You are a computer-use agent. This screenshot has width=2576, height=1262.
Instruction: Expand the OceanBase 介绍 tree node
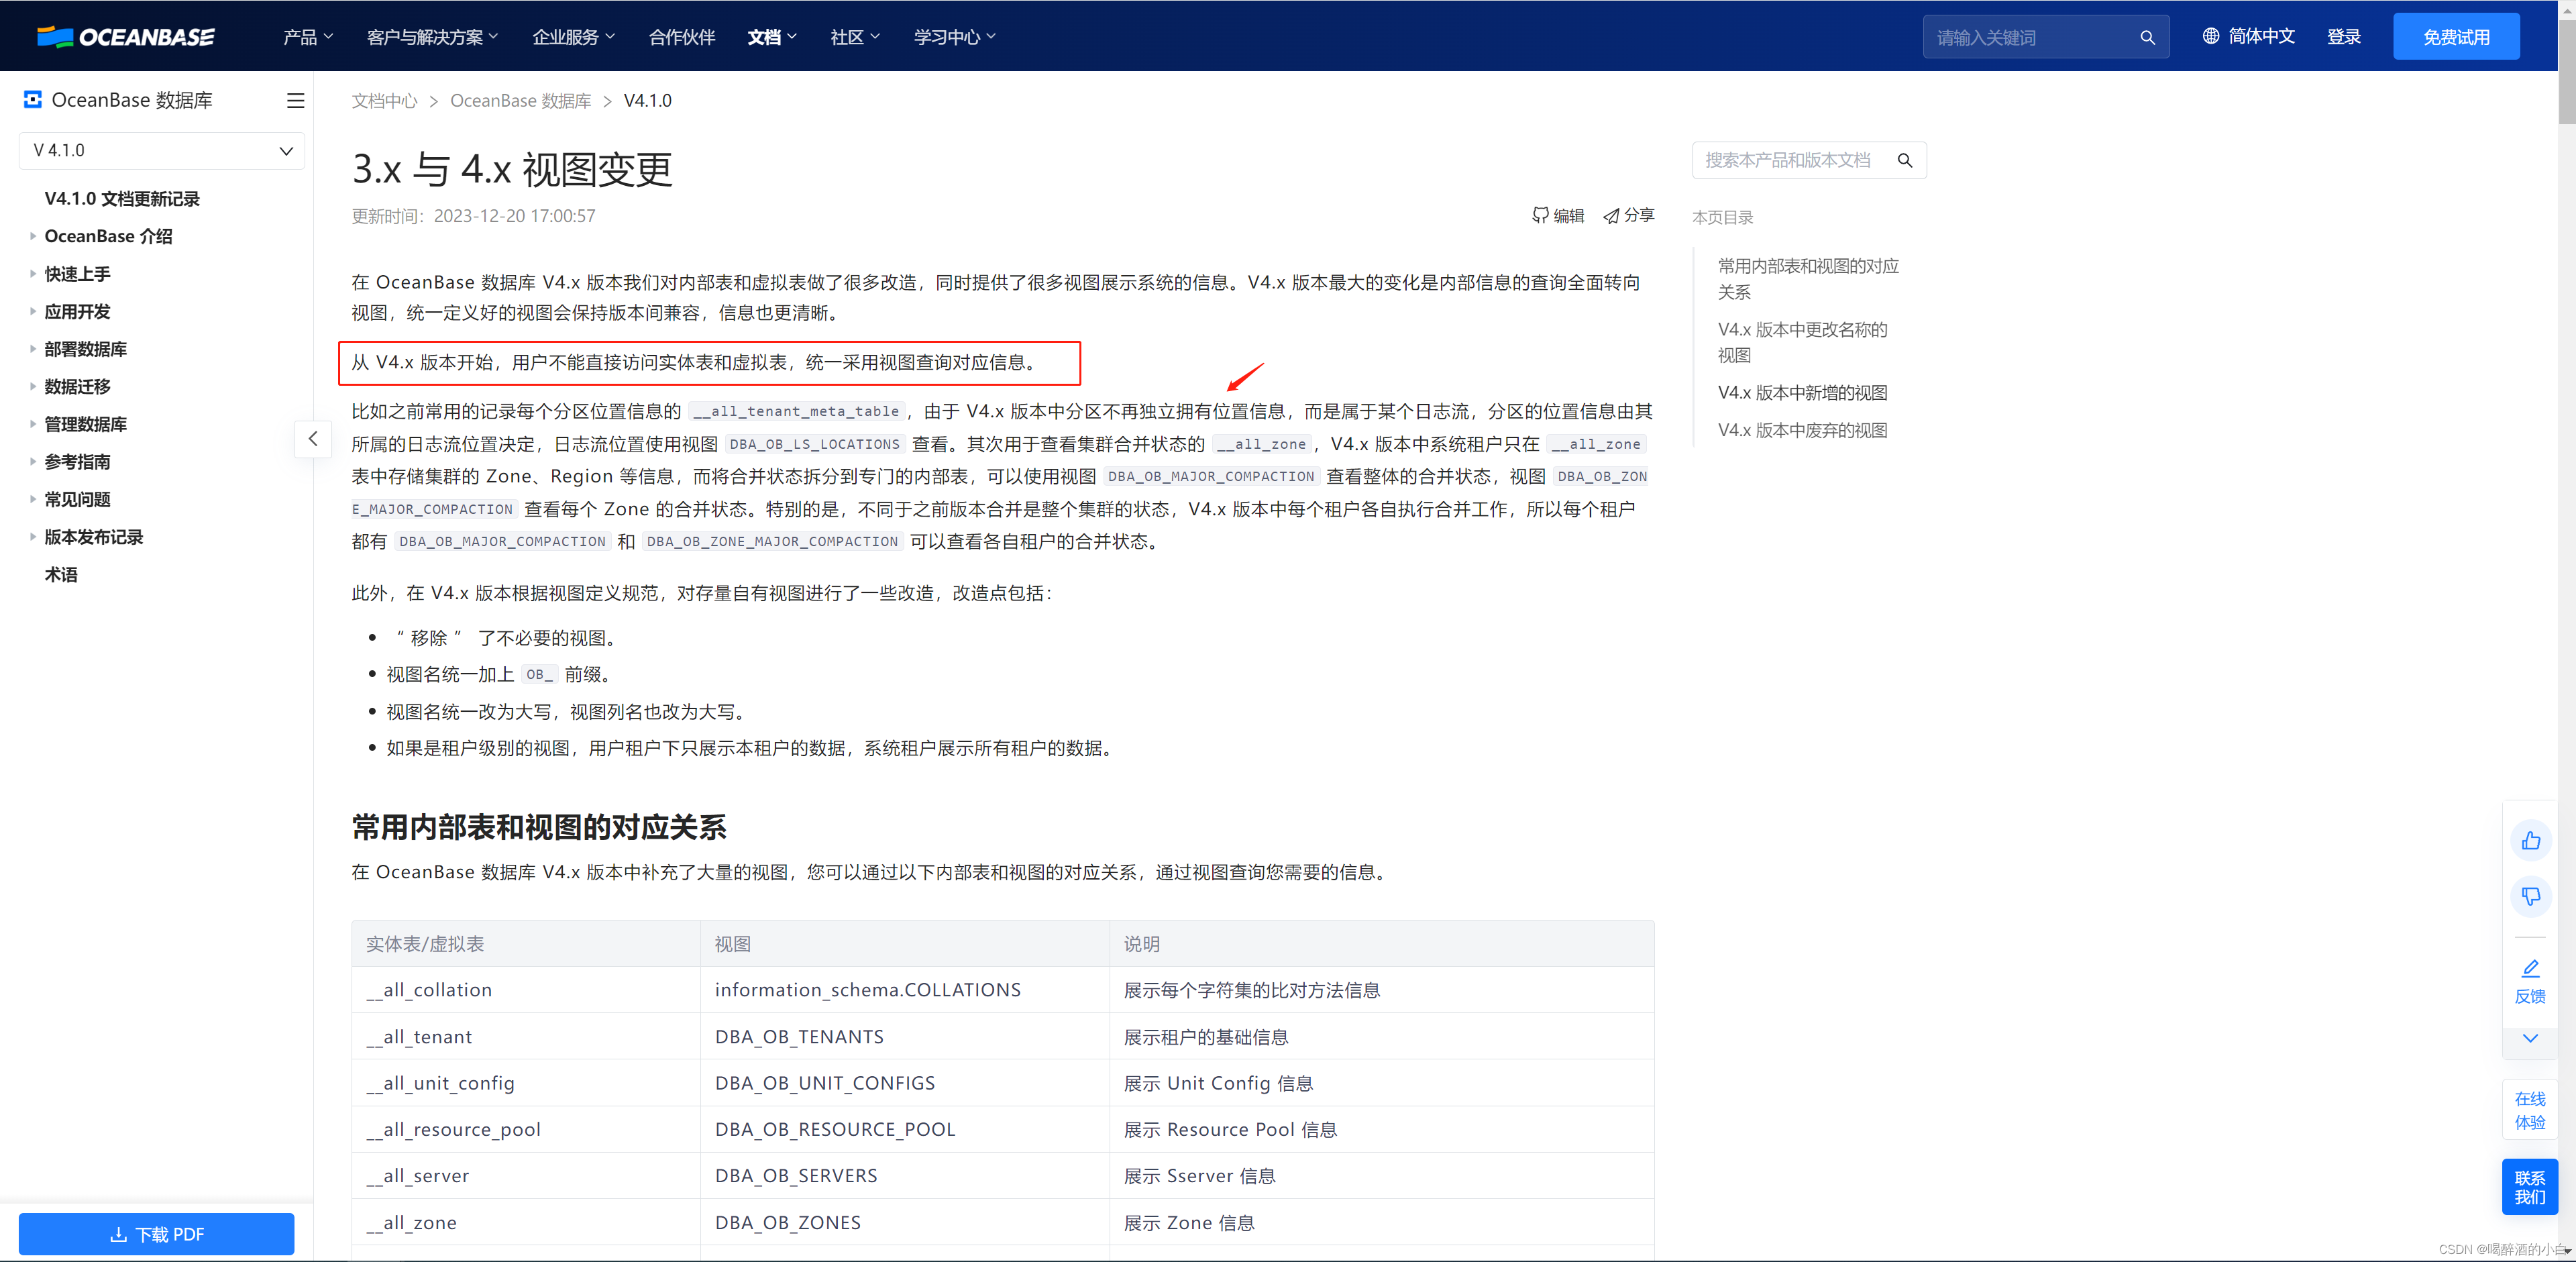33,237
